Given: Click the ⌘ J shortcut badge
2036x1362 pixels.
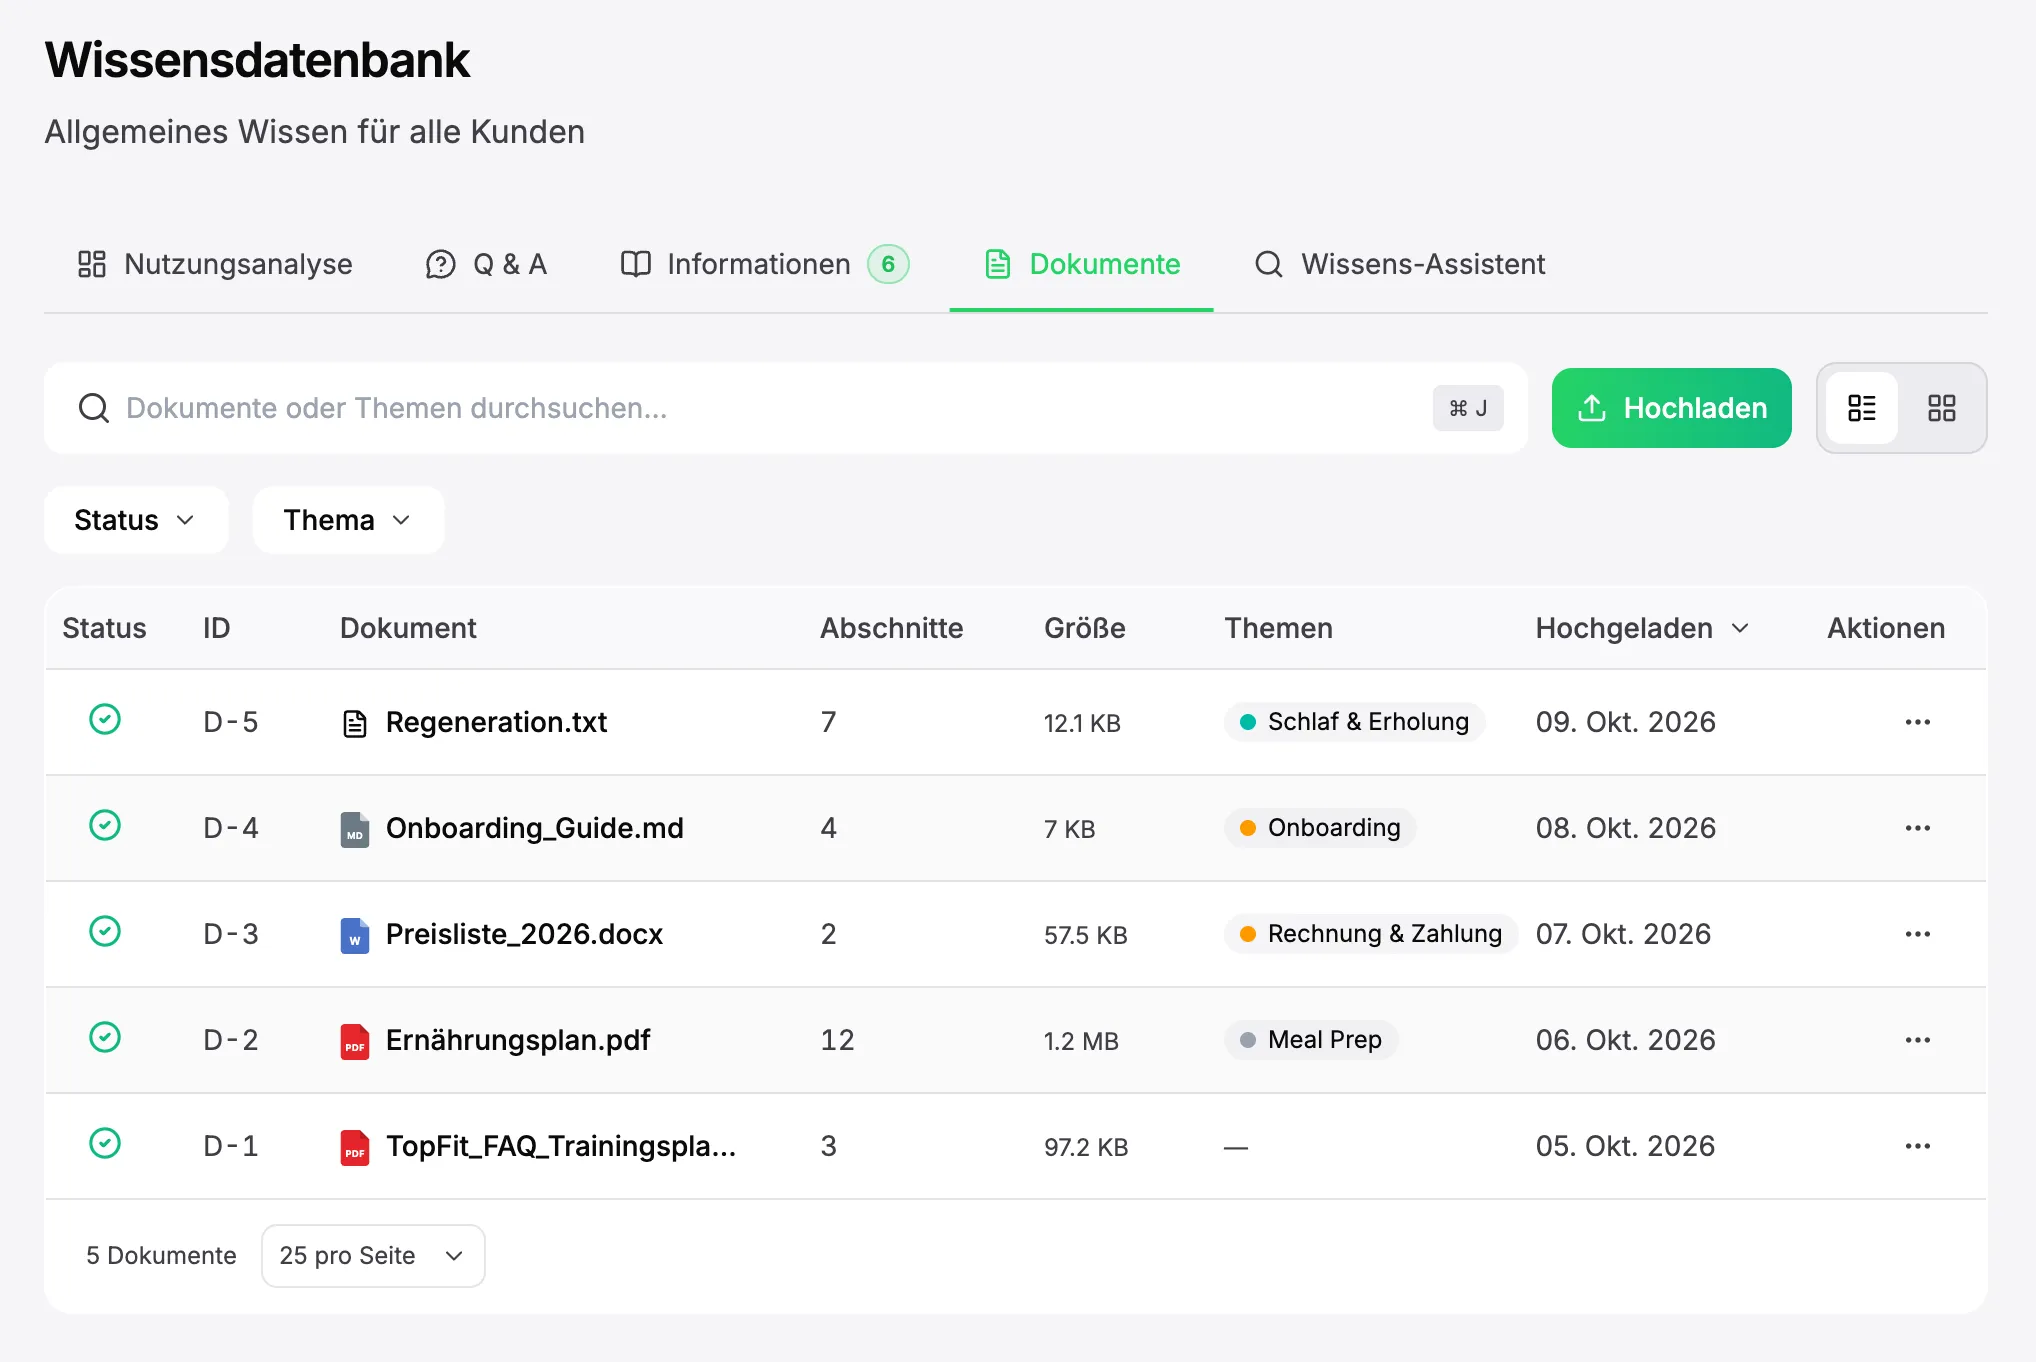Looking at the screenshot, I should [1467, 408].
